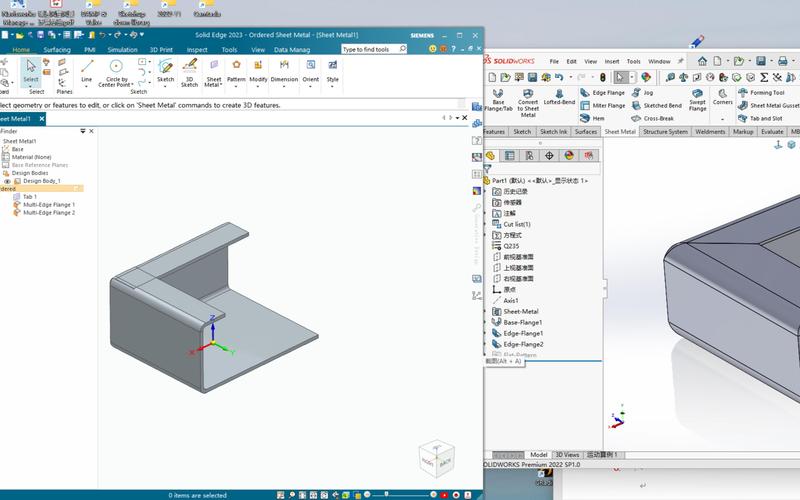Viewport: 800px width, 500px height.
Task: Click the view orientation cube in Solid Edge
Action: point(437,459)
